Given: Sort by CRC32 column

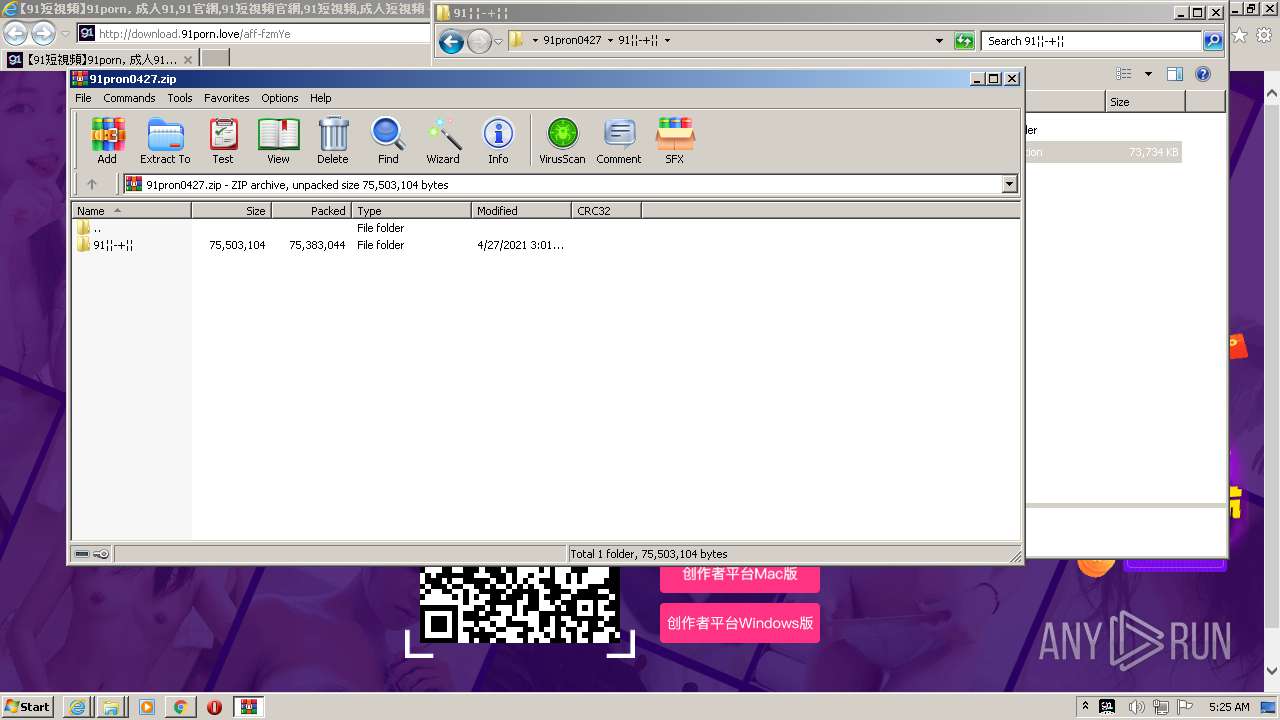Looking at the screenshot, I should [606, 211].
